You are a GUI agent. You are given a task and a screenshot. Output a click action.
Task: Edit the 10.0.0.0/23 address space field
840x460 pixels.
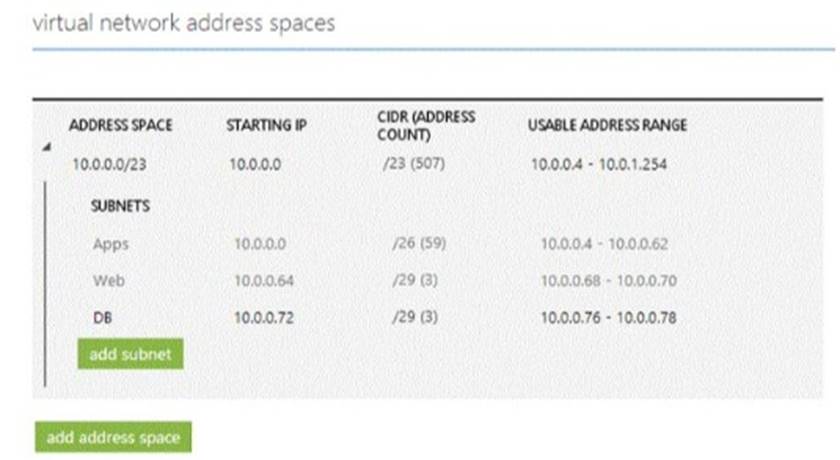[x=109, y=164]
